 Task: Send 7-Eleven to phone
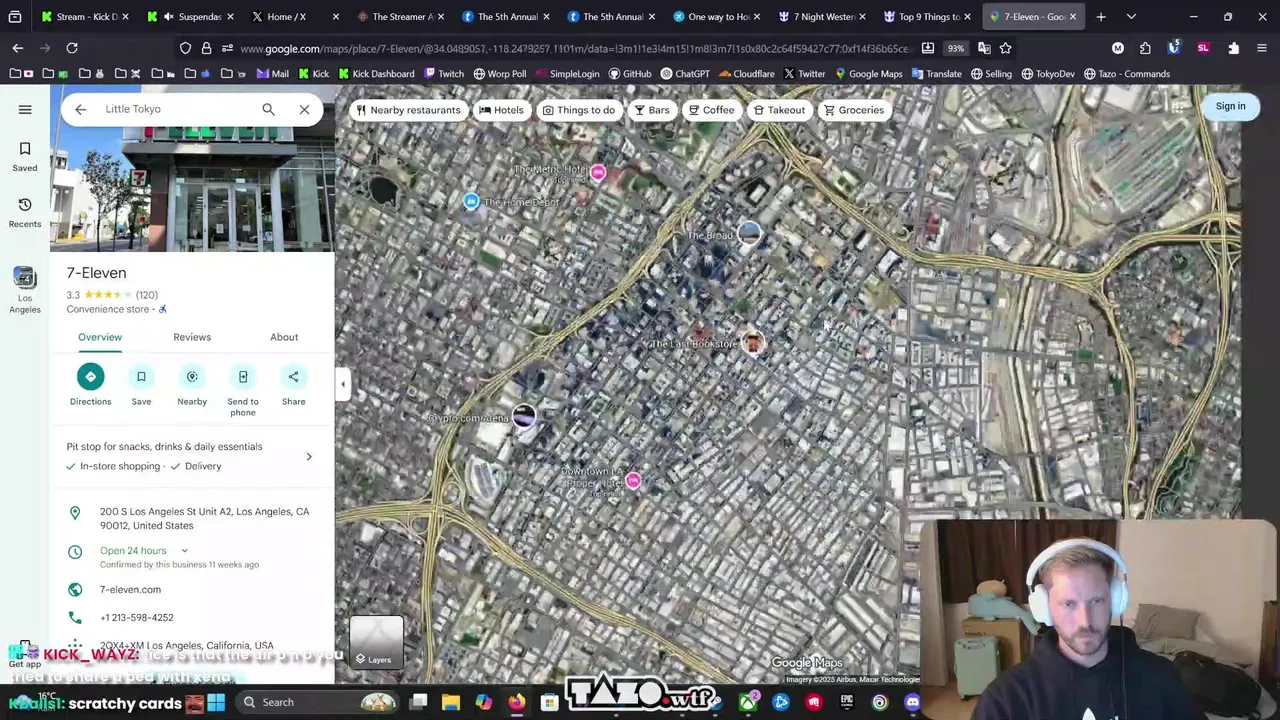click(243, 390)
